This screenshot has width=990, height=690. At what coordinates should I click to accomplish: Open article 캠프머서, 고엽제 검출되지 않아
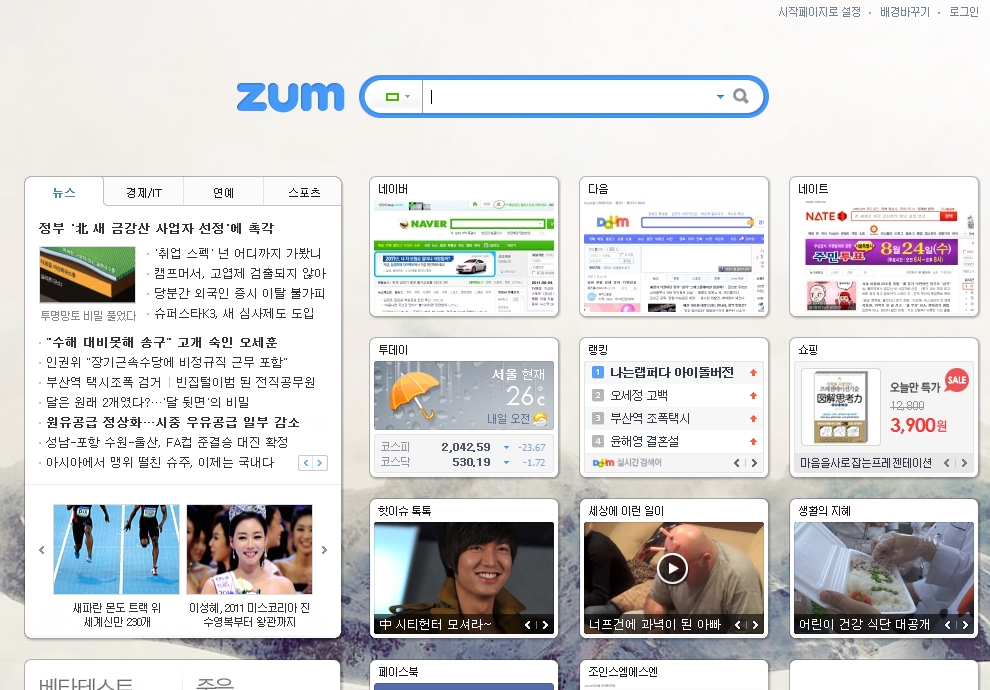click(240, 273)
